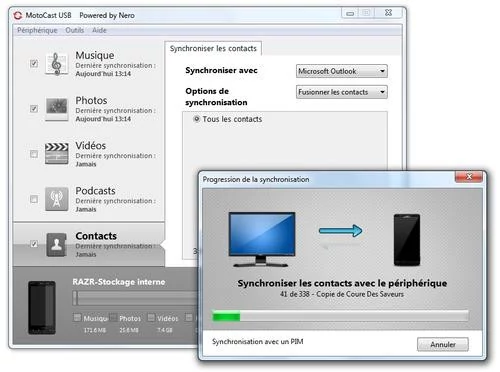Select the Contacts person icon
Viewport: 500px width, 372px height.
pos(57,244)
